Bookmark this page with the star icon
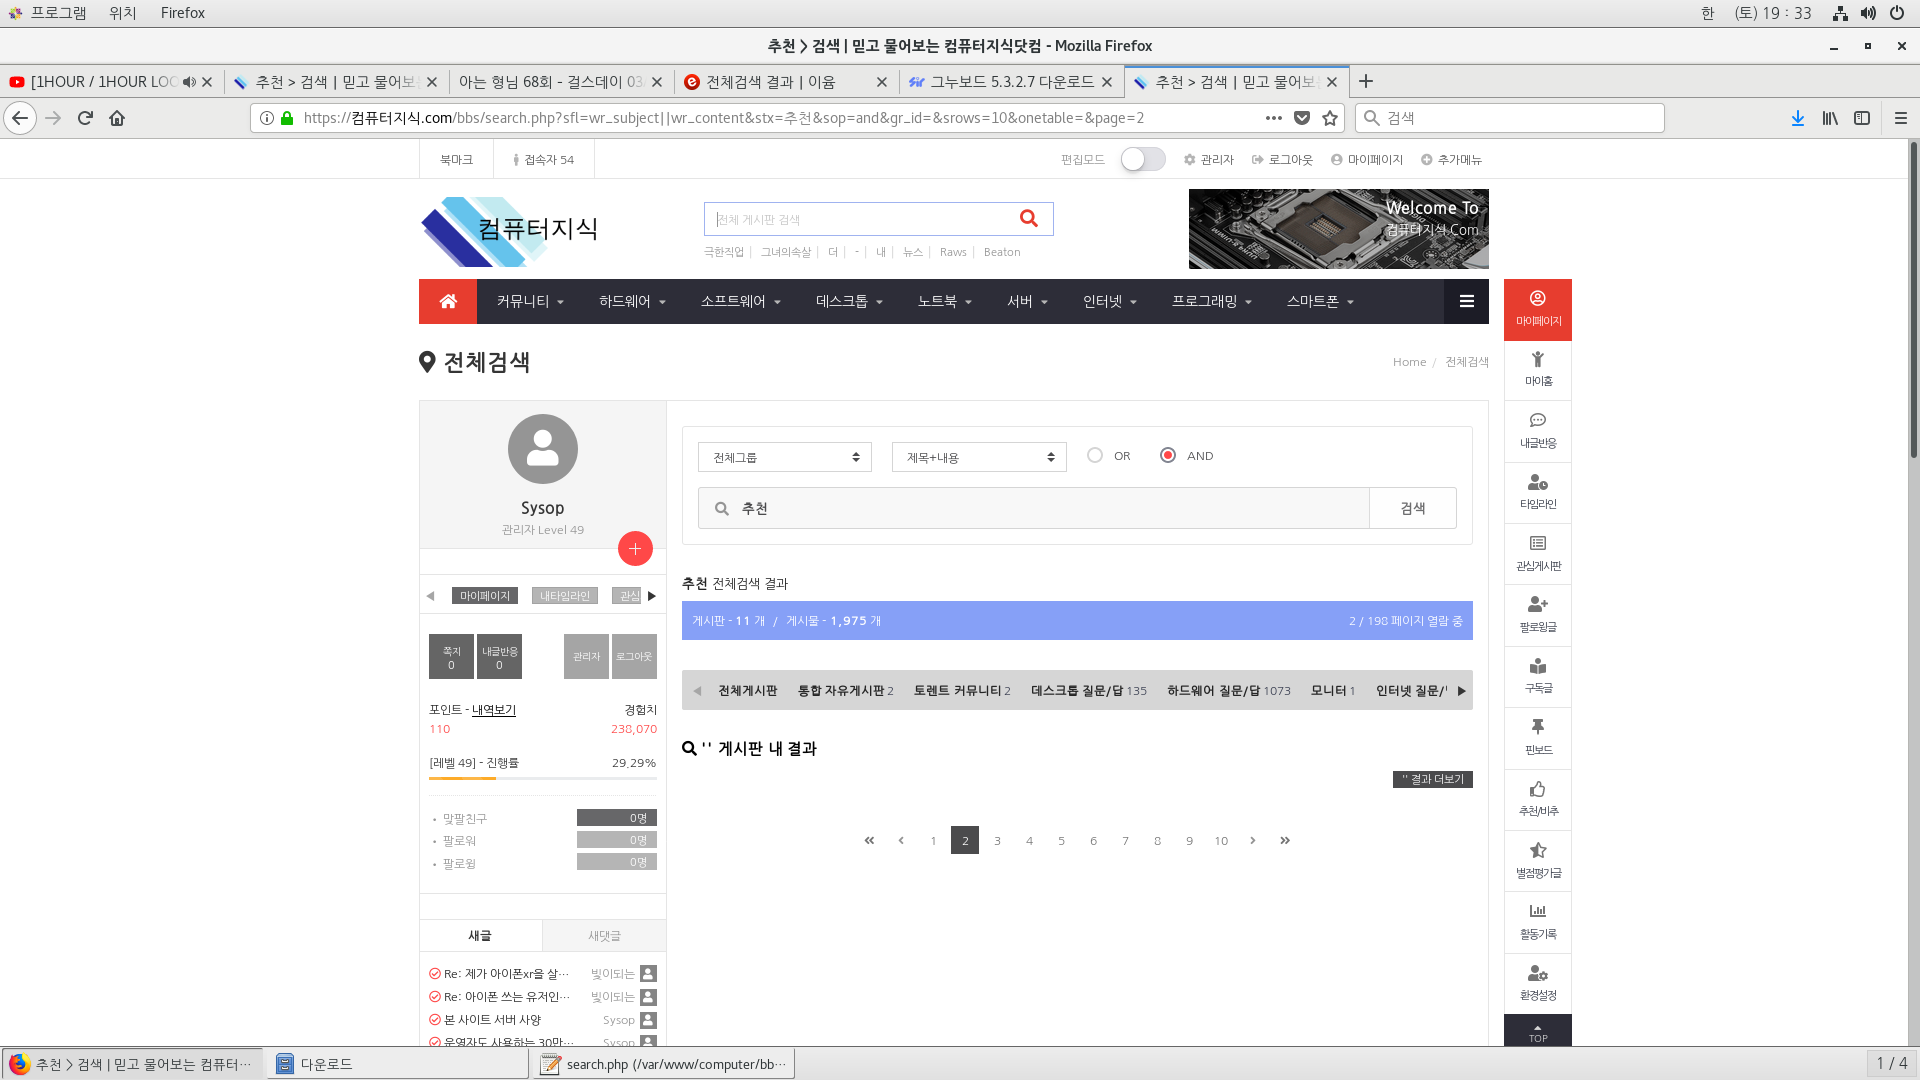 (1330, 118)
